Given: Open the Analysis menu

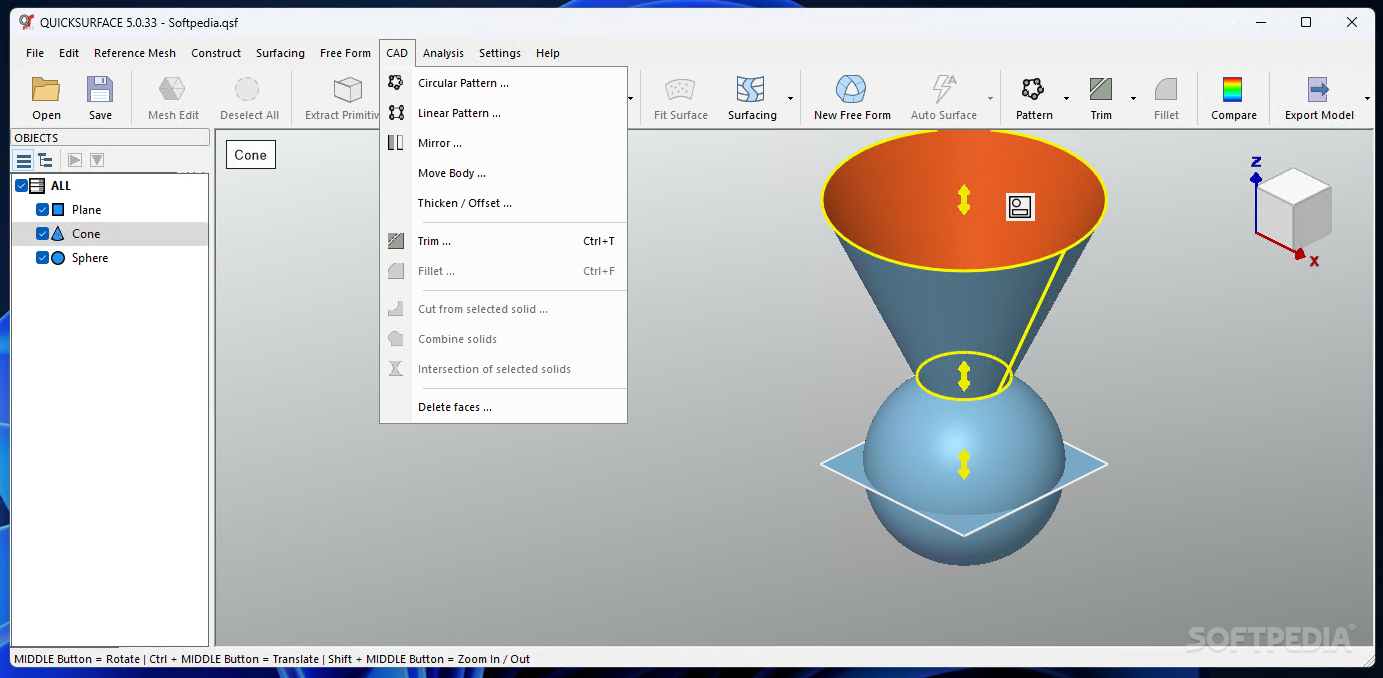Looking at the screenshot, I should coord(443,53).
